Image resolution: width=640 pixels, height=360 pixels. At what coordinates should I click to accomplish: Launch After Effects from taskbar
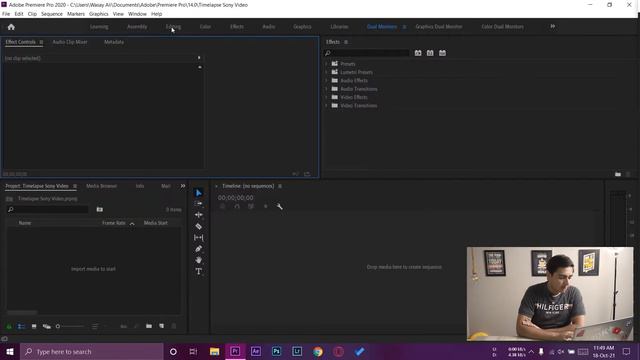[256, 351]
